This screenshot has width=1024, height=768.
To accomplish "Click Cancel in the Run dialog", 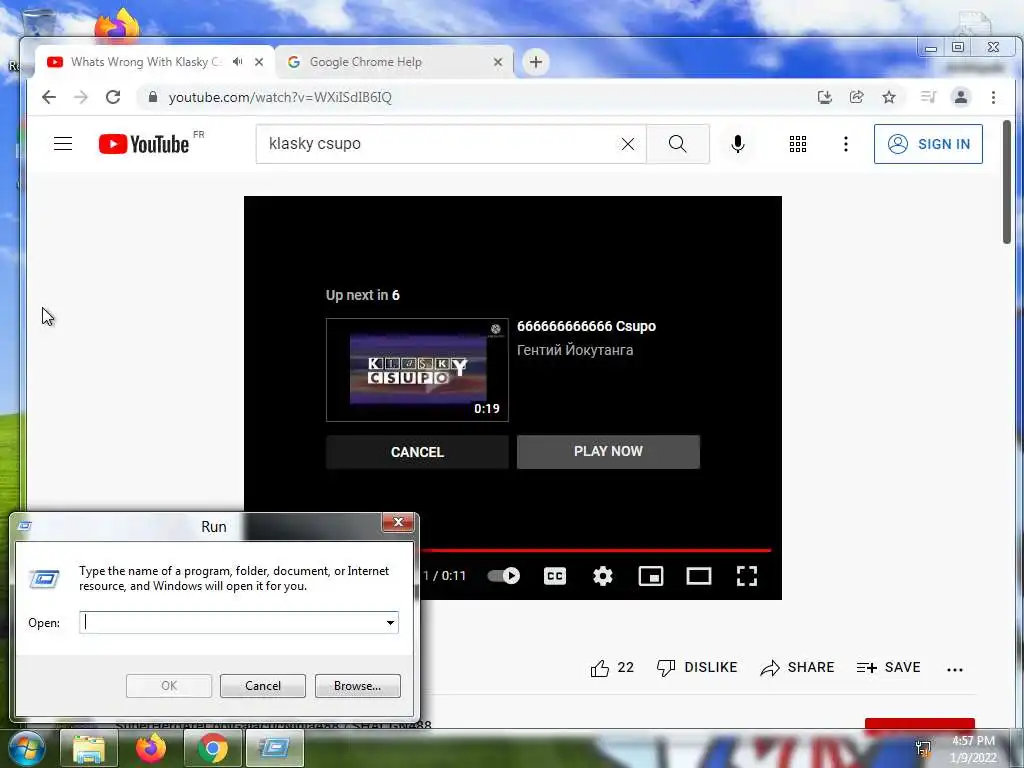I will click(263, 686).
